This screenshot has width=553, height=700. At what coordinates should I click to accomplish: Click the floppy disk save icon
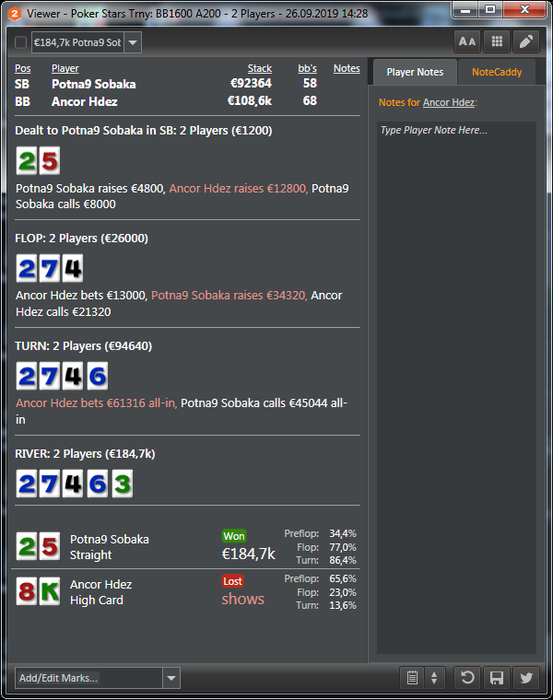click(496, 678)
